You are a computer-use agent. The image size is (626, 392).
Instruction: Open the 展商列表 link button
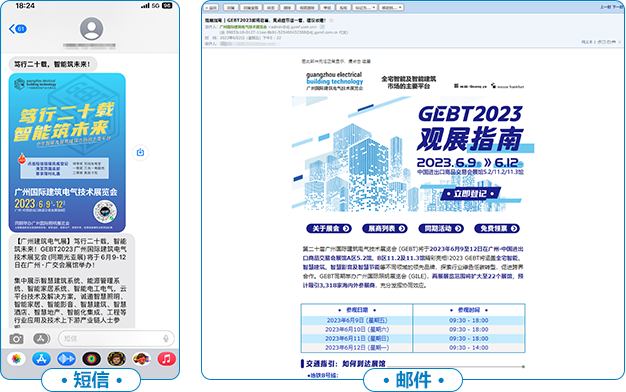[385, 228]
